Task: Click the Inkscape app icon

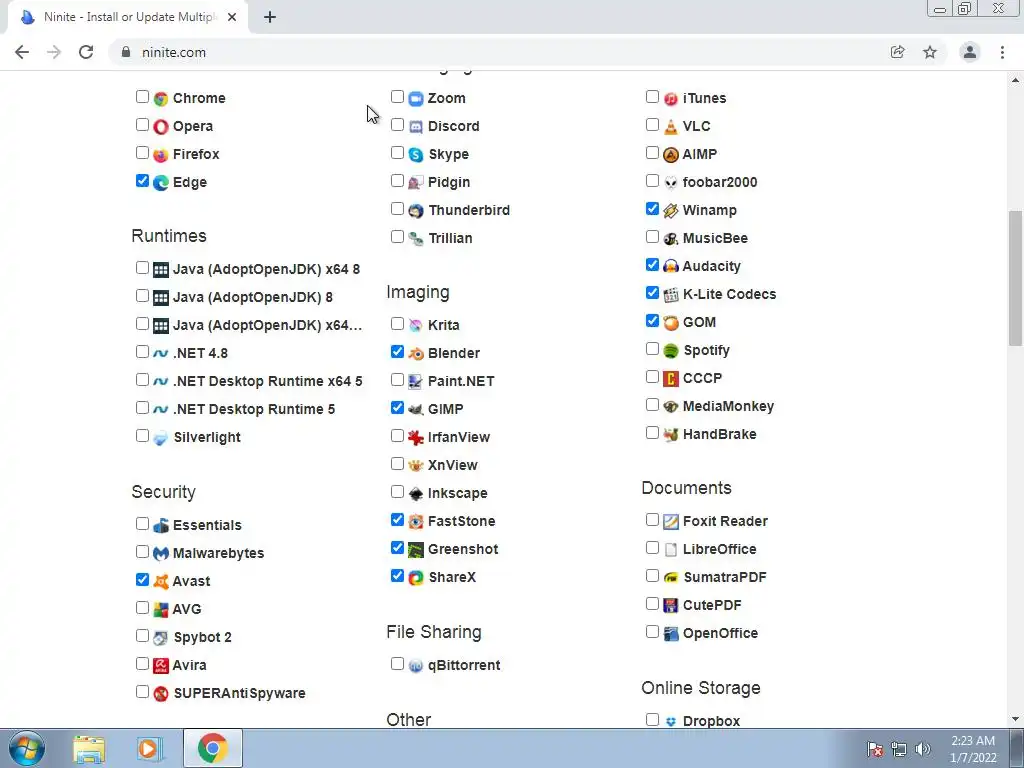Action: [416, 494]
